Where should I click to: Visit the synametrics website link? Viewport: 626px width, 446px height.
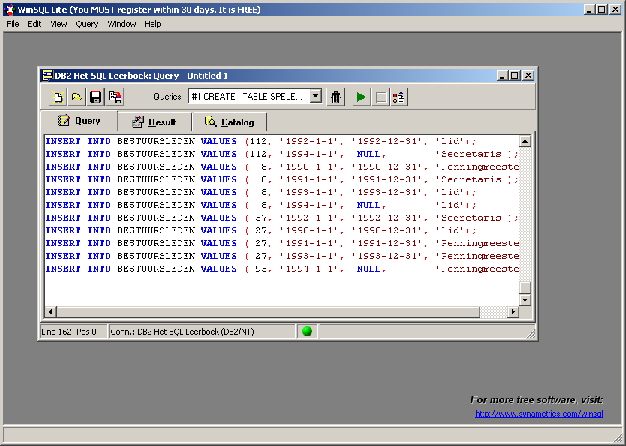point(539,414)
